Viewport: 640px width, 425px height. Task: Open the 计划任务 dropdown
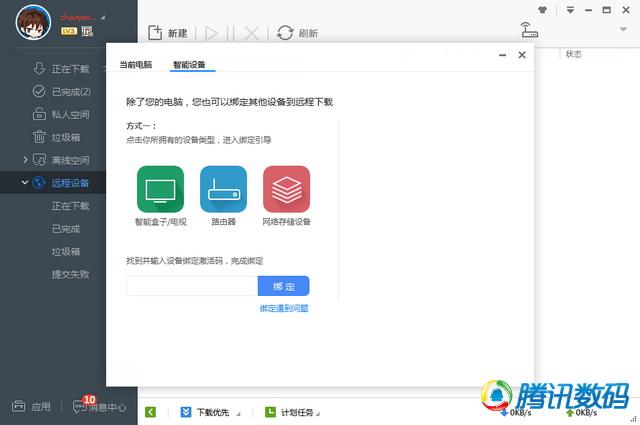(x=293, y=412)
